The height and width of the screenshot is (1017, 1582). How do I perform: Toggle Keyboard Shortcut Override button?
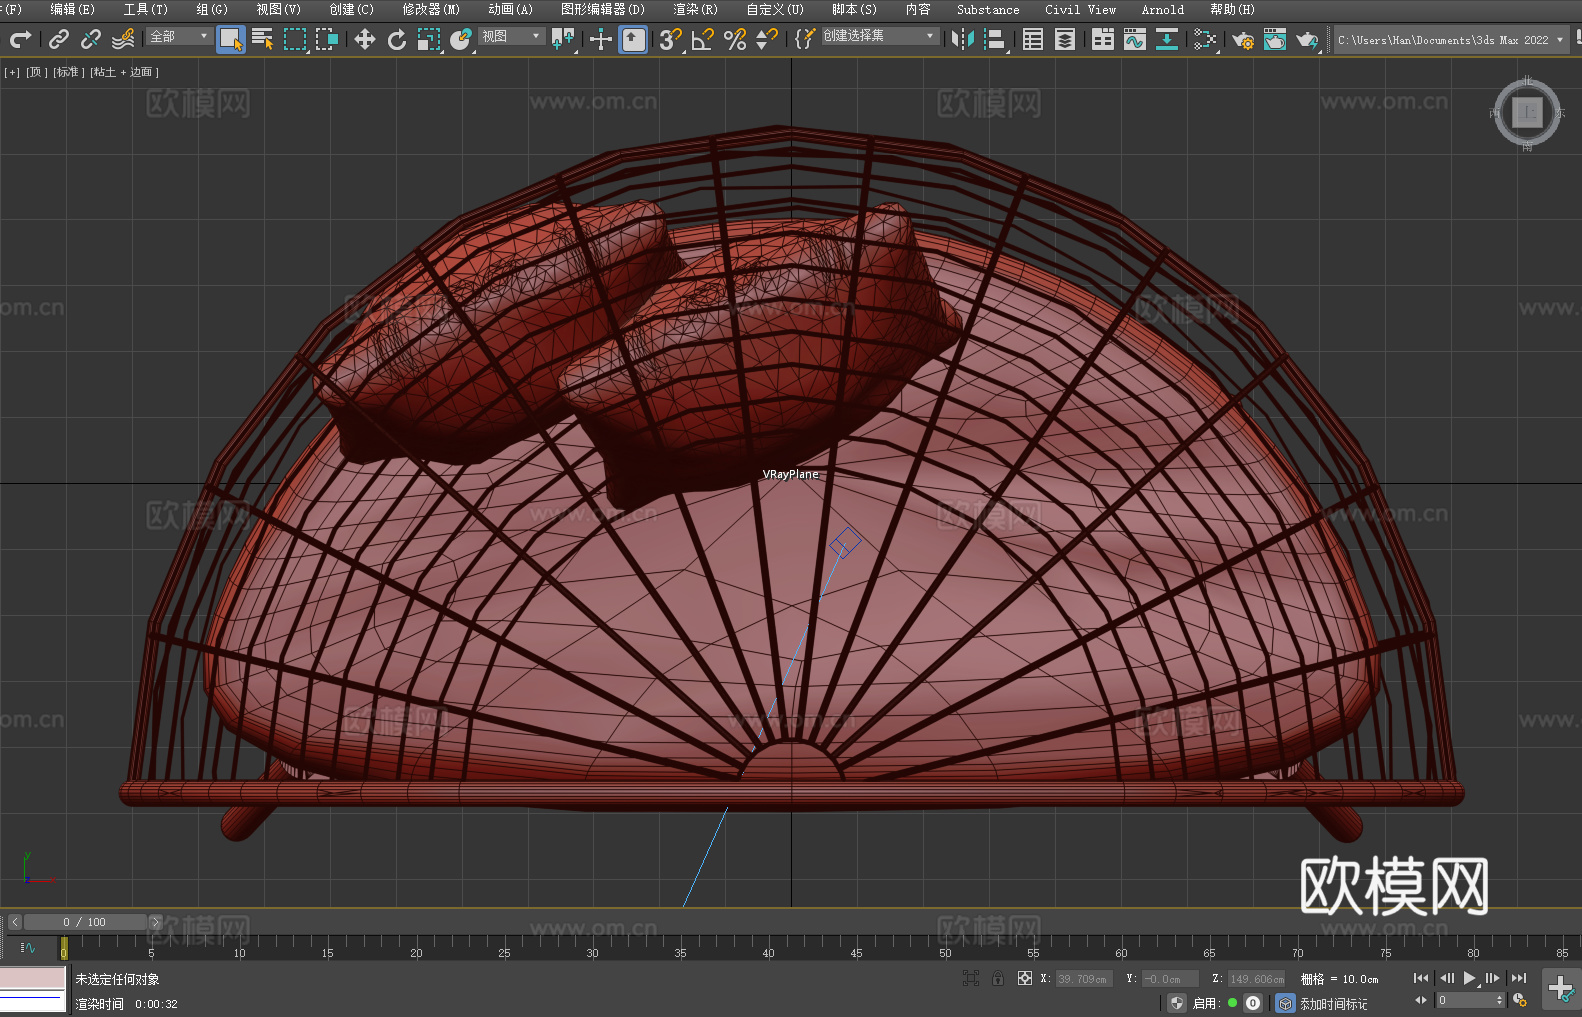click(633, 39)
